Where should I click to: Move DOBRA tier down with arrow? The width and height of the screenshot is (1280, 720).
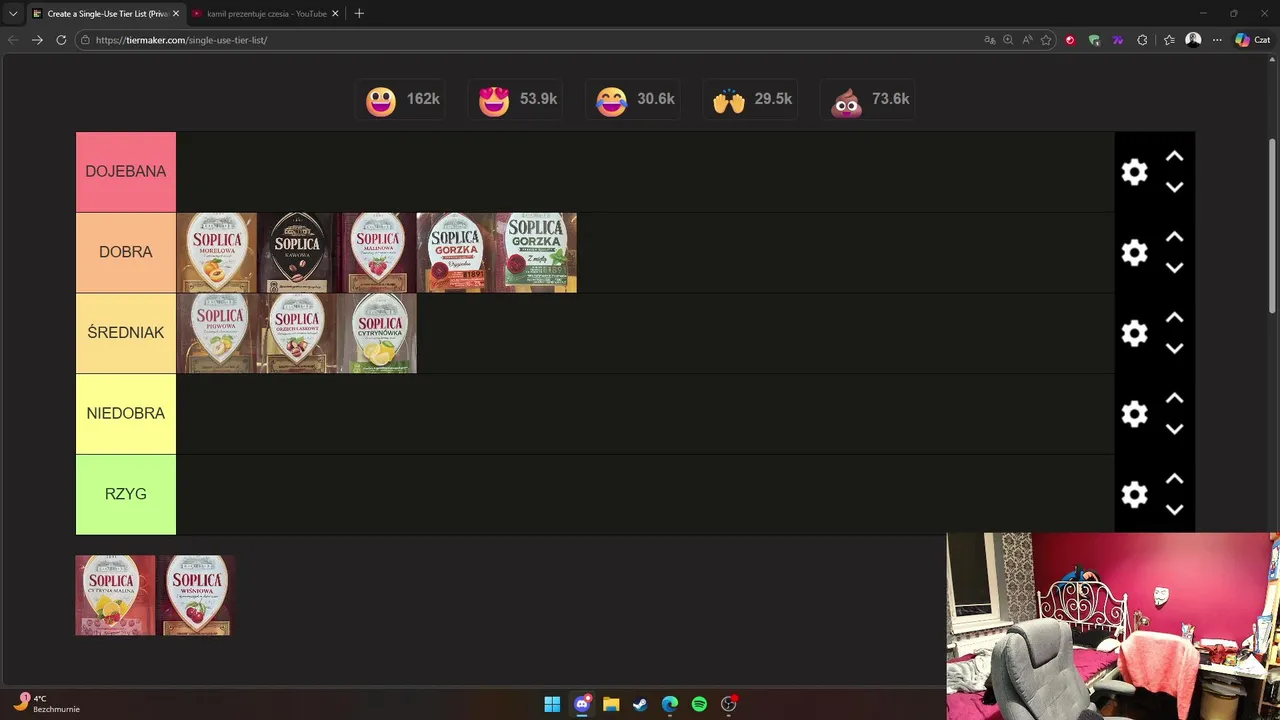click(1175, 268)
